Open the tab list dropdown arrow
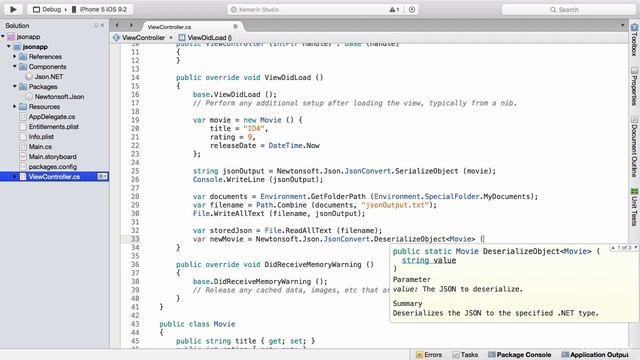This screenshot has width=640, height=360. (x=622, y=25)
